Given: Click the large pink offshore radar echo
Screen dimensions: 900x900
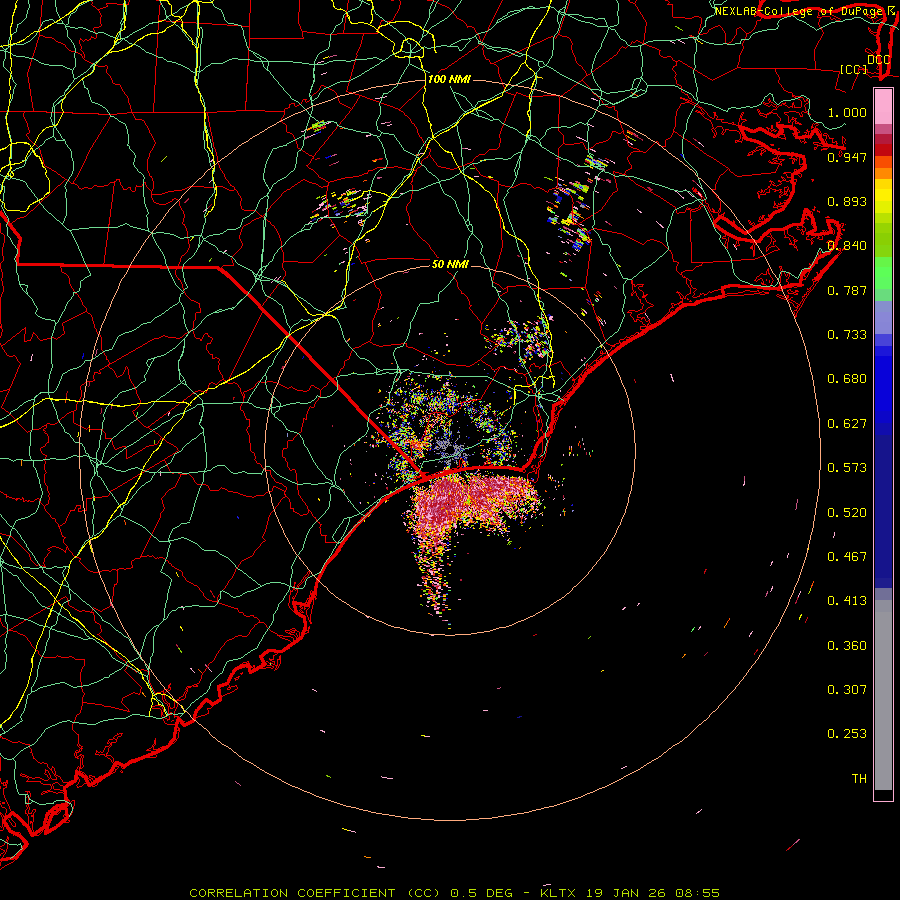Looking at the screenshot, I should click(x=471, y=502).
